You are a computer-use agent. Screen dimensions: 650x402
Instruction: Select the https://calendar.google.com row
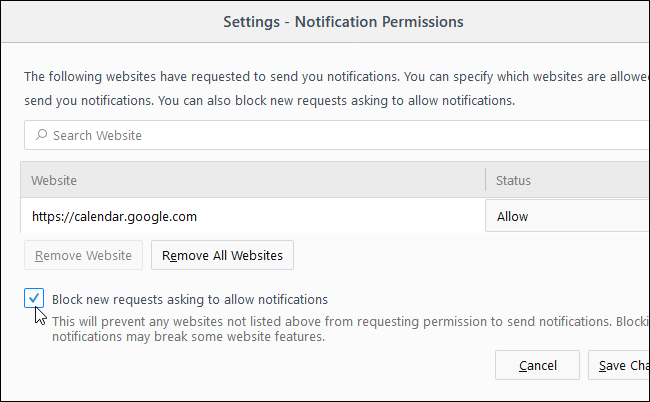point(250,216)
